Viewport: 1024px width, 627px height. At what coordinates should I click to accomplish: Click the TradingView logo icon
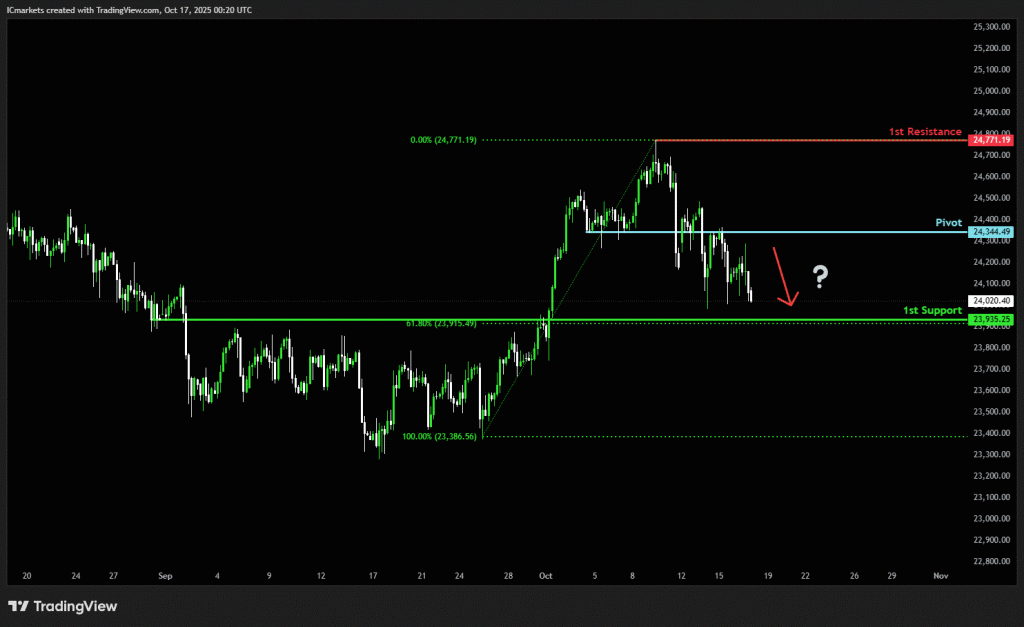pyautogui.click(x=18, y=606)
